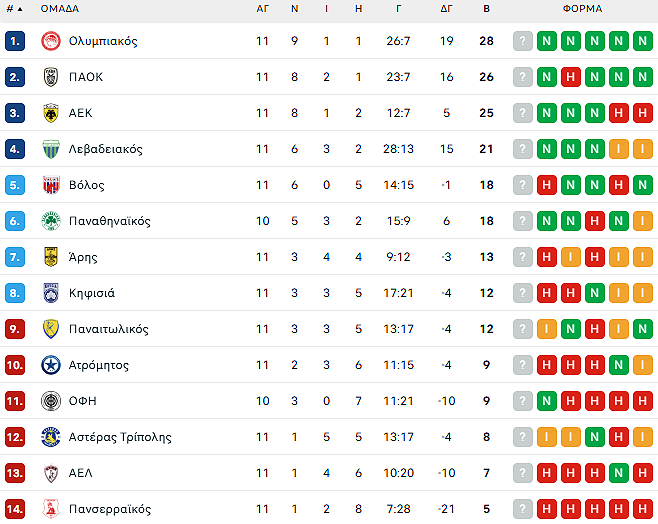Click the ΟΦΗ club crest icon

click(x=51, y=401)
